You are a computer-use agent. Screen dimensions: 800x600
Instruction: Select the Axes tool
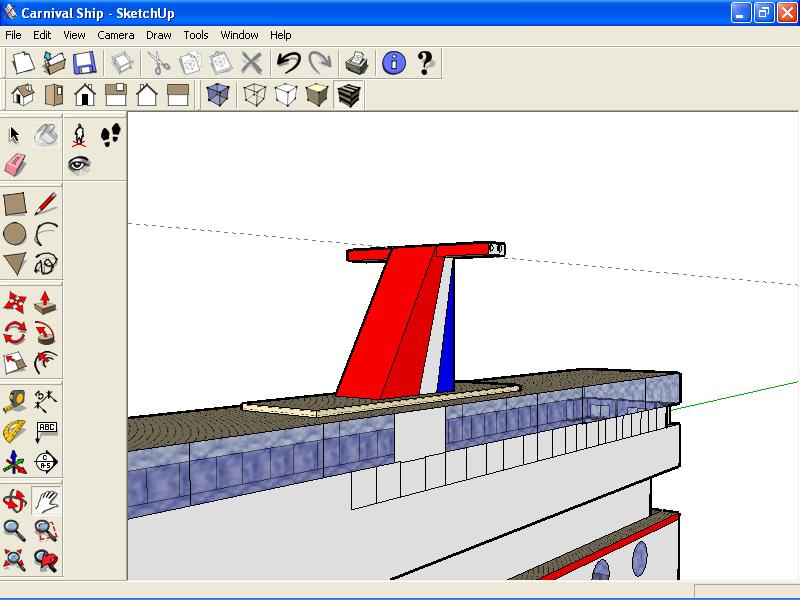[x=14, y=462]
